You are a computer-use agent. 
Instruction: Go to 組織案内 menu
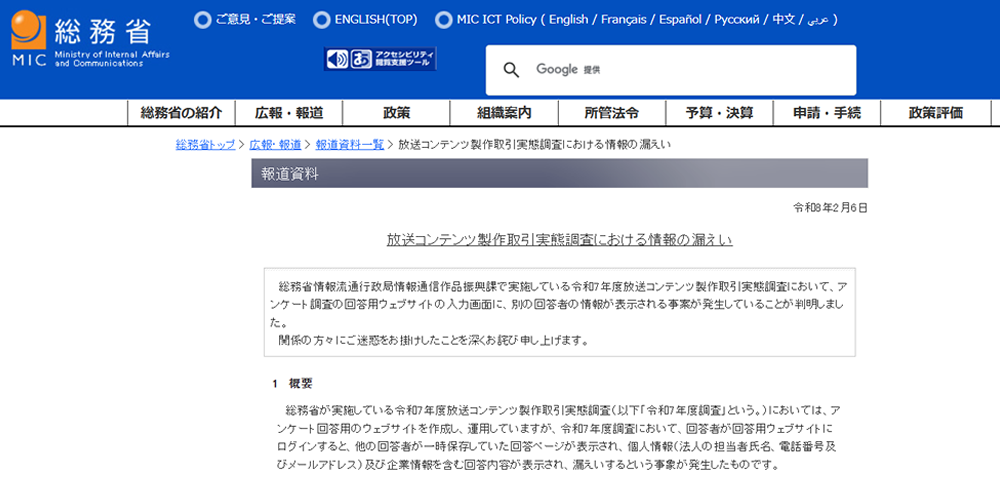tap(504, 113)
